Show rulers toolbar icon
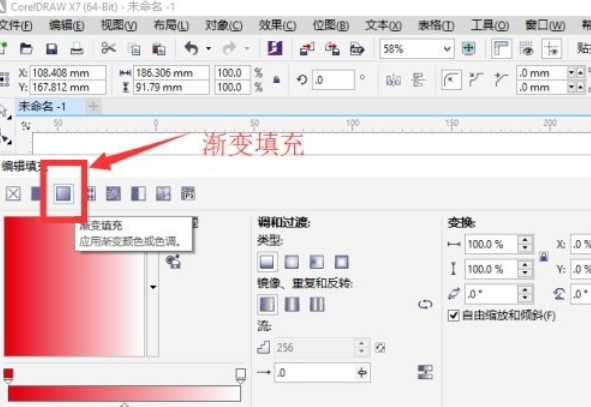591x407 pixels. pos(501,49)
